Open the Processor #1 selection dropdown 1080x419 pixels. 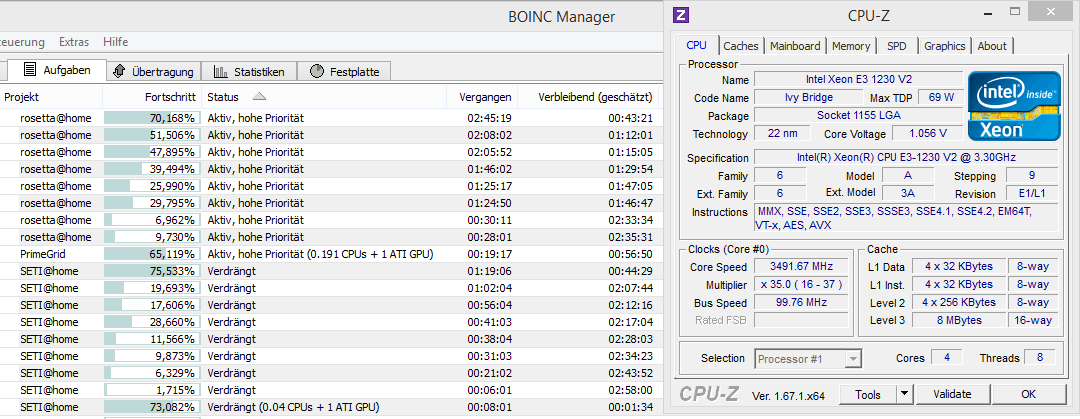point(809,358)
